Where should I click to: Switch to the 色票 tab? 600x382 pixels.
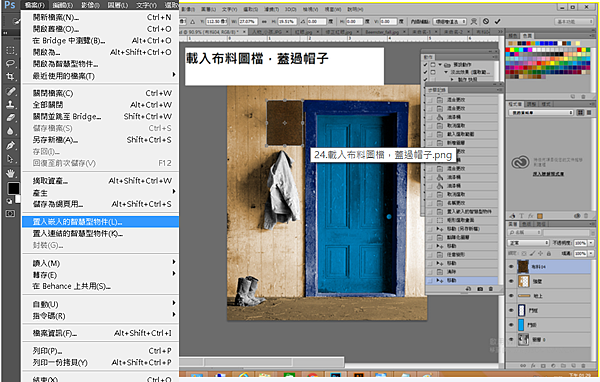pyautogui.click(x=527, y=36)
